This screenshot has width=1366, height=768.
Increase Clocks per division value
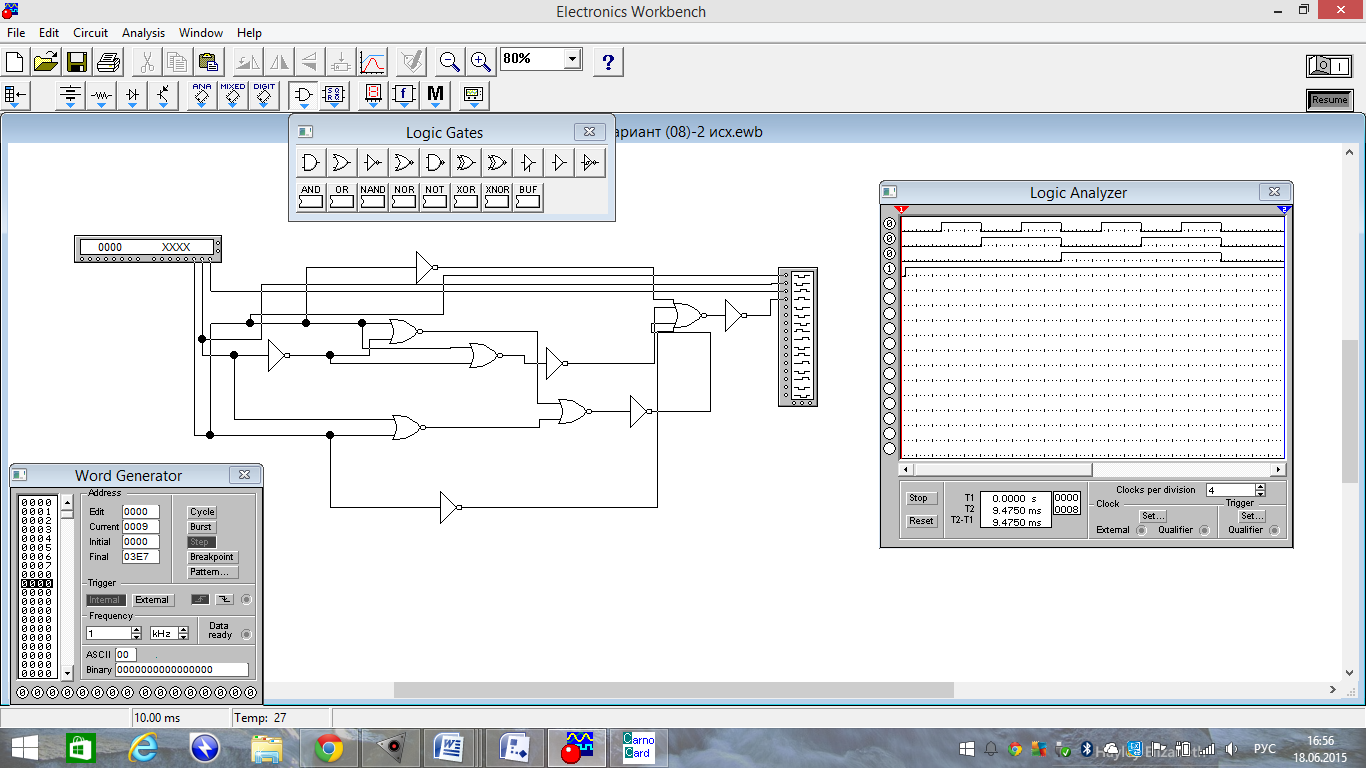(1260, 487)
